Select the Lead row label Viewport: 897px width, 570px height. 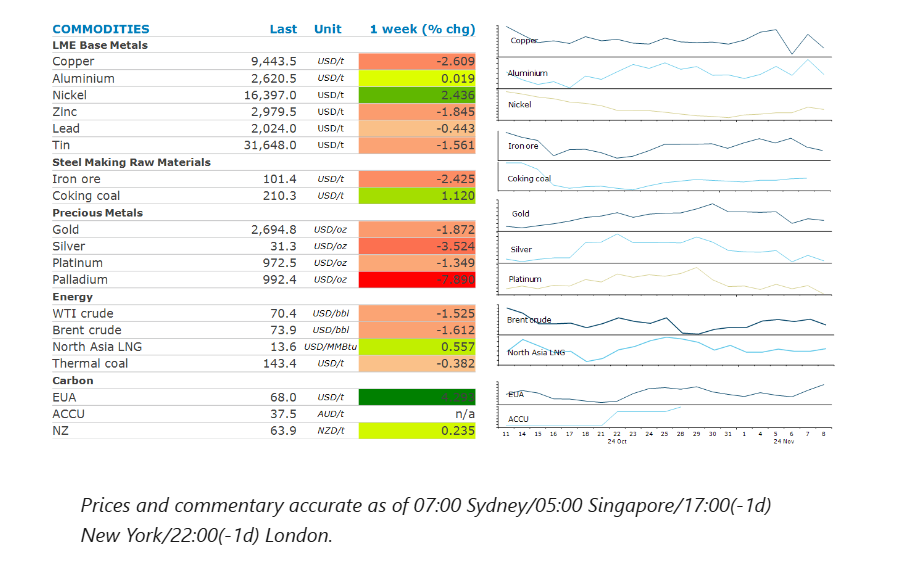click(x=66, y=129)
